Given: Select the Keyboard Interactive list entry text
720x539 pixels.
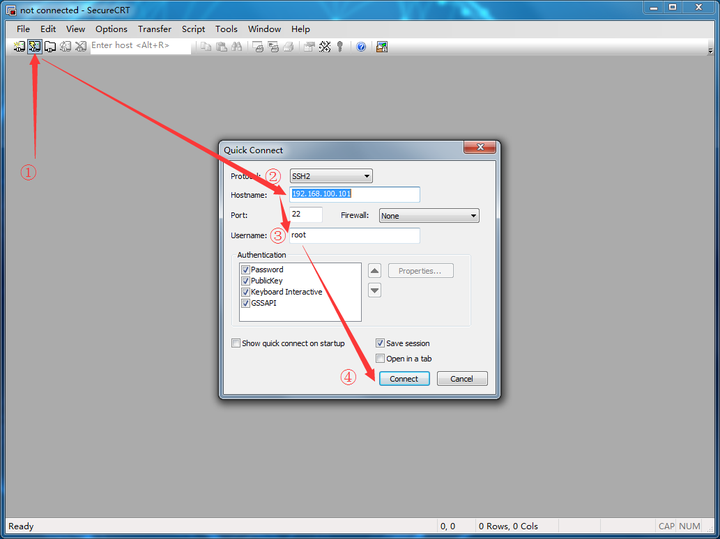Looking at the screenshot, I should (287, 292).
